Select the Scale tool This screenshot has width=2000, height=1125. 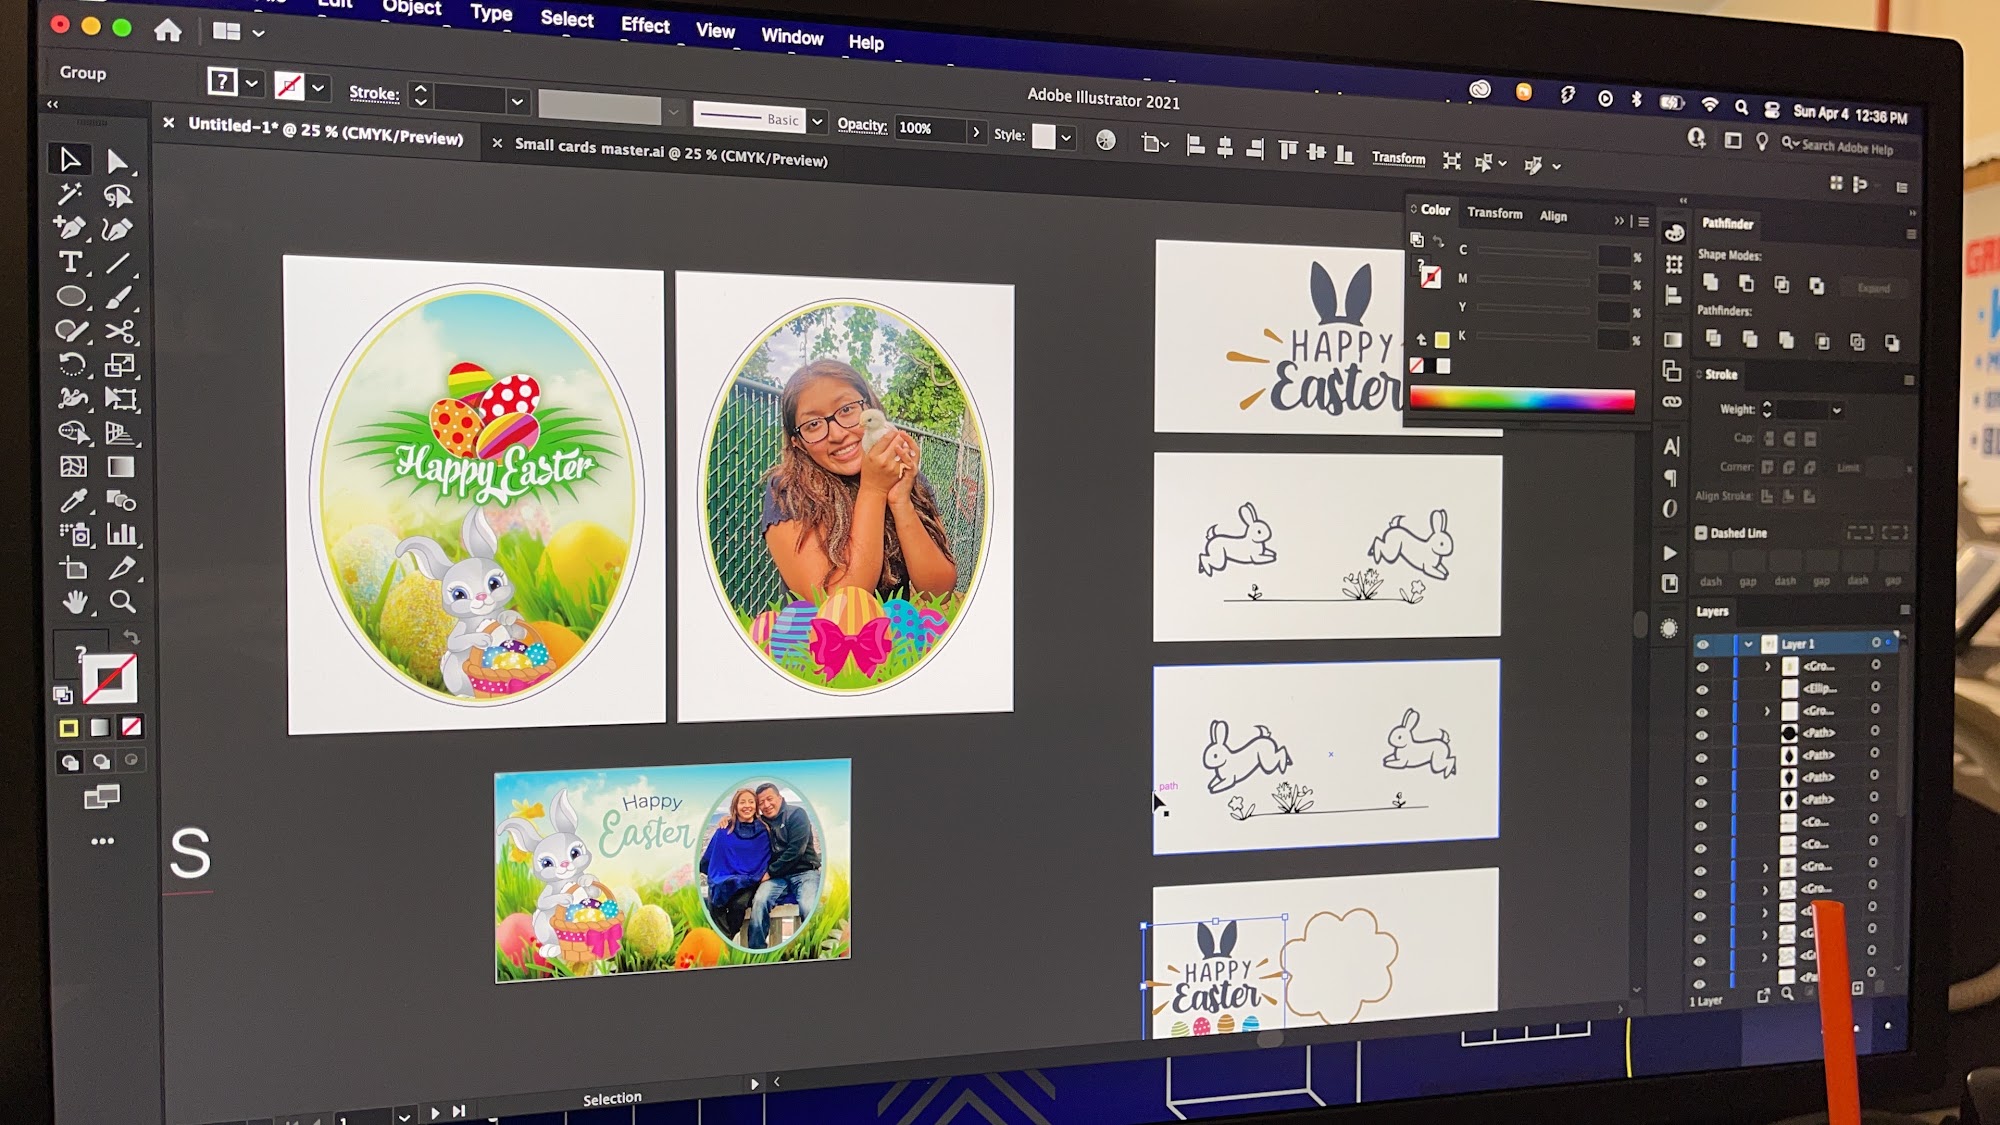(120, 365)
